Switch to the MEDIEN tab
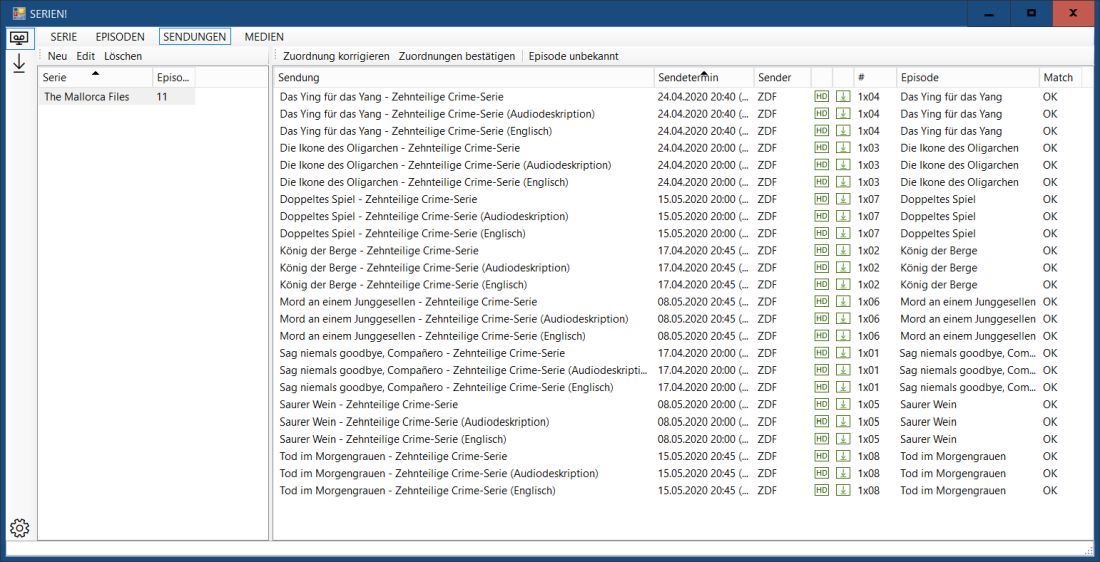Screen dimensions: 1100x562 [264, 37]
